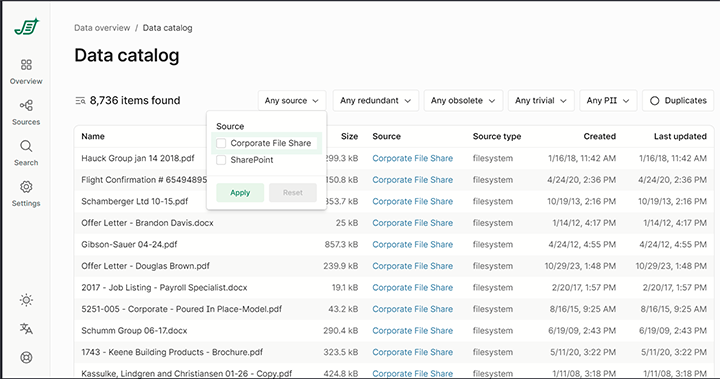720x379 pixels.
Task: Open Corporate File Share link in Keene Building row
Action: (412, 352)
